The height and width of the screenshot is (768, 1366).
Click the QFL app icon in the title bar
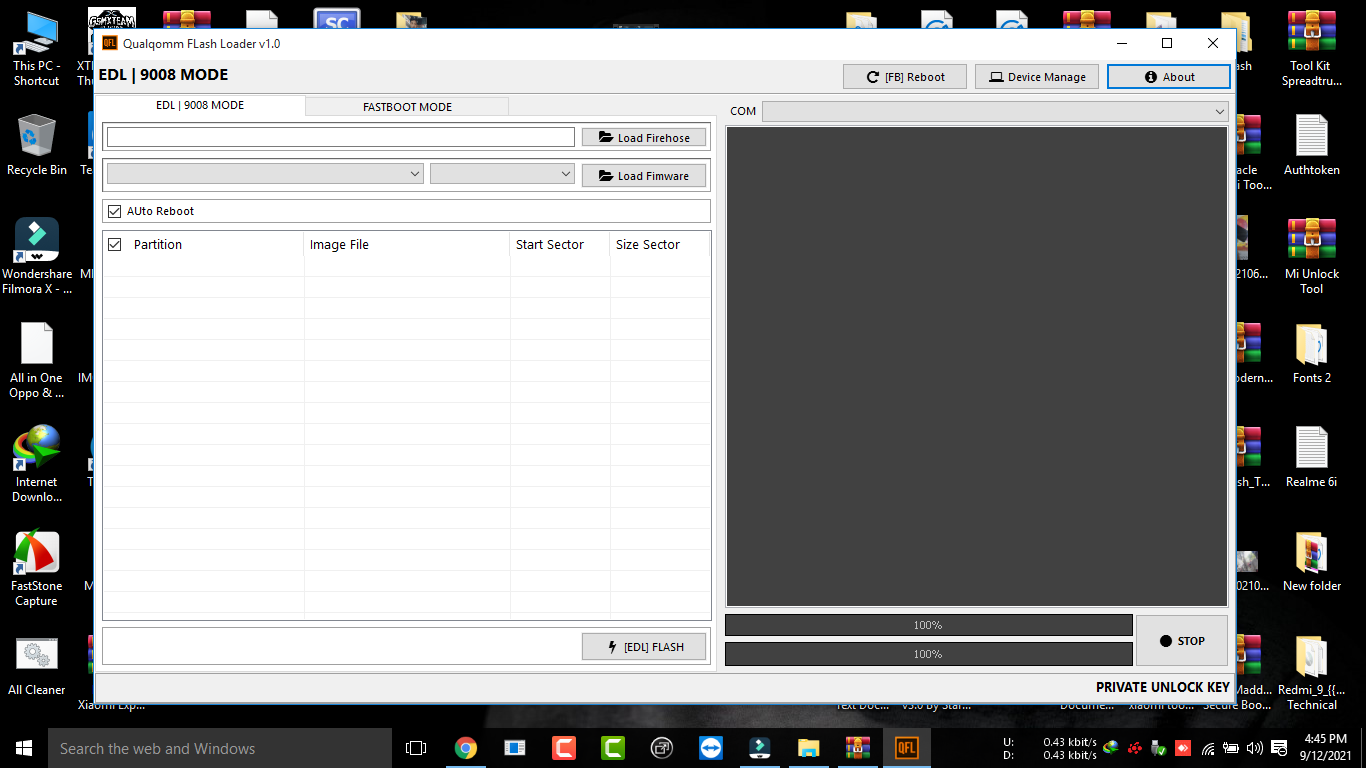pyautogui.click(x=110, y=43)
